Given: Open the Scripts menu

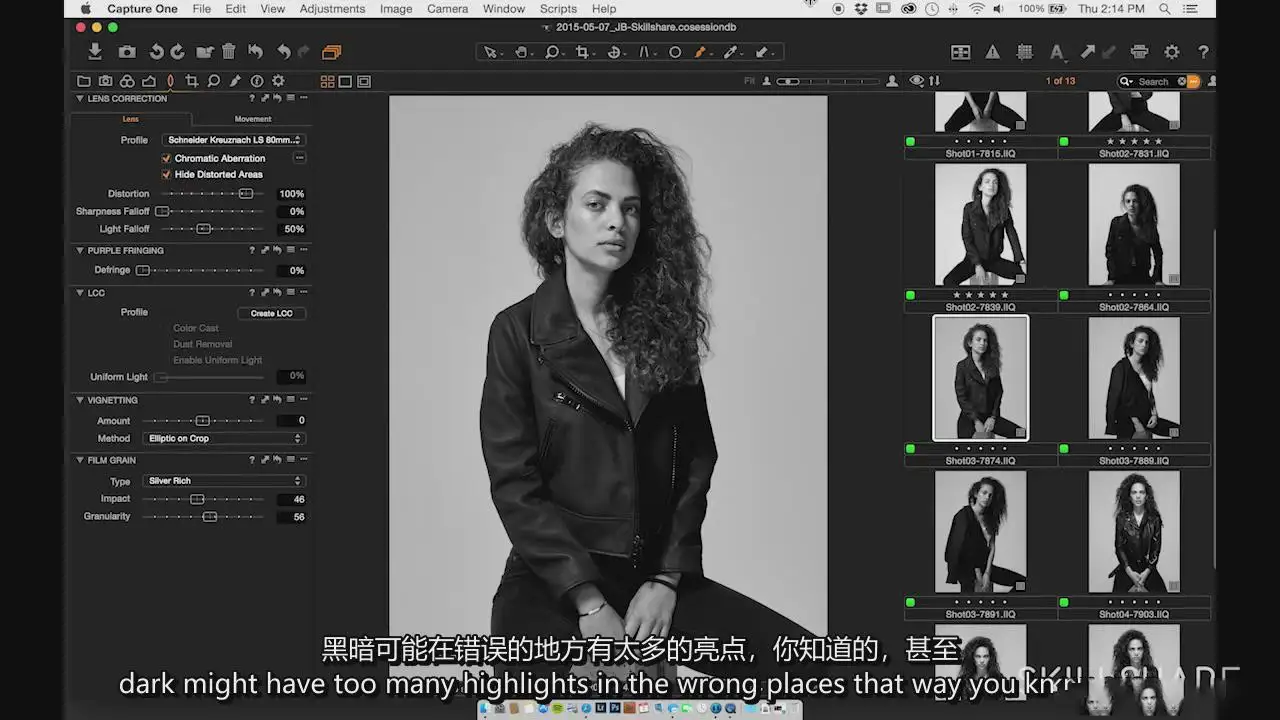Looking at the screenshot, I should pyautogui.click(x=558, y=9).
